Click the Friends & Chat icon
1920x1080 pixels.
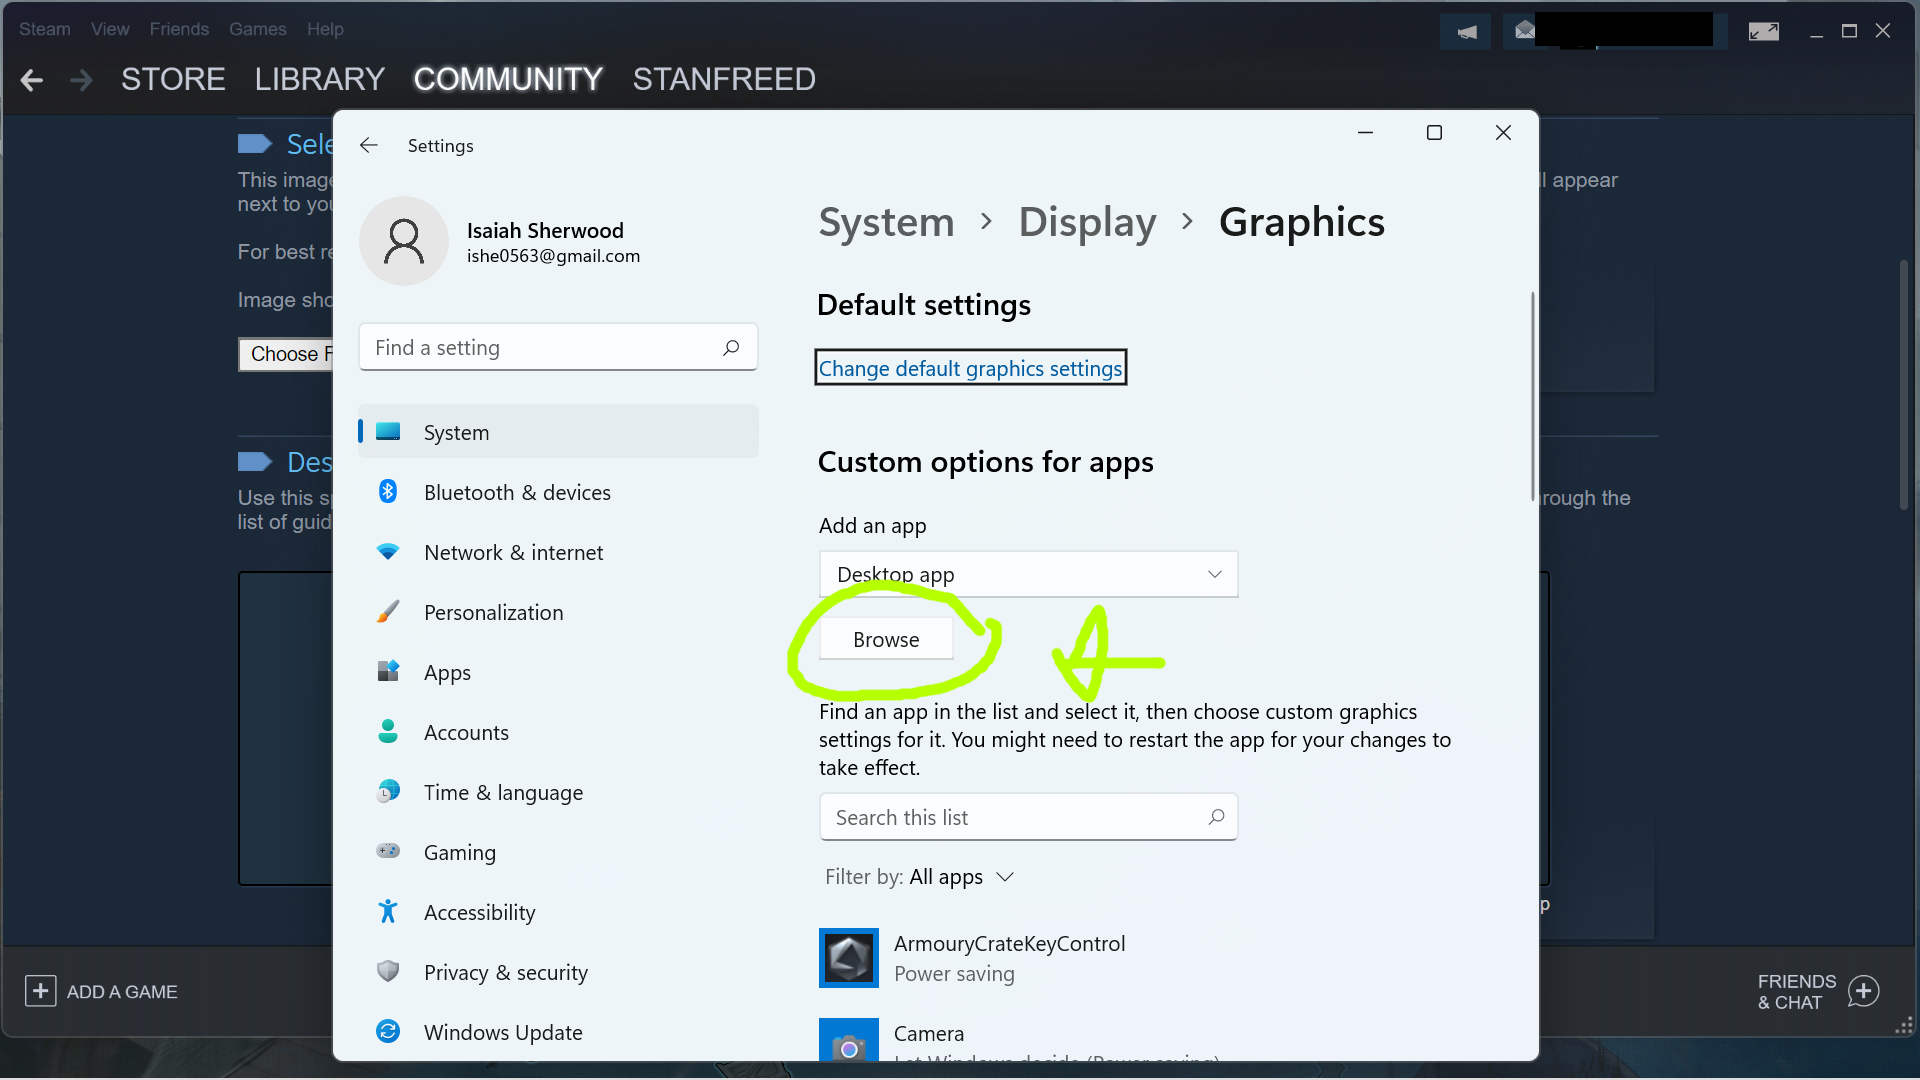click(x=1863, y=991)
